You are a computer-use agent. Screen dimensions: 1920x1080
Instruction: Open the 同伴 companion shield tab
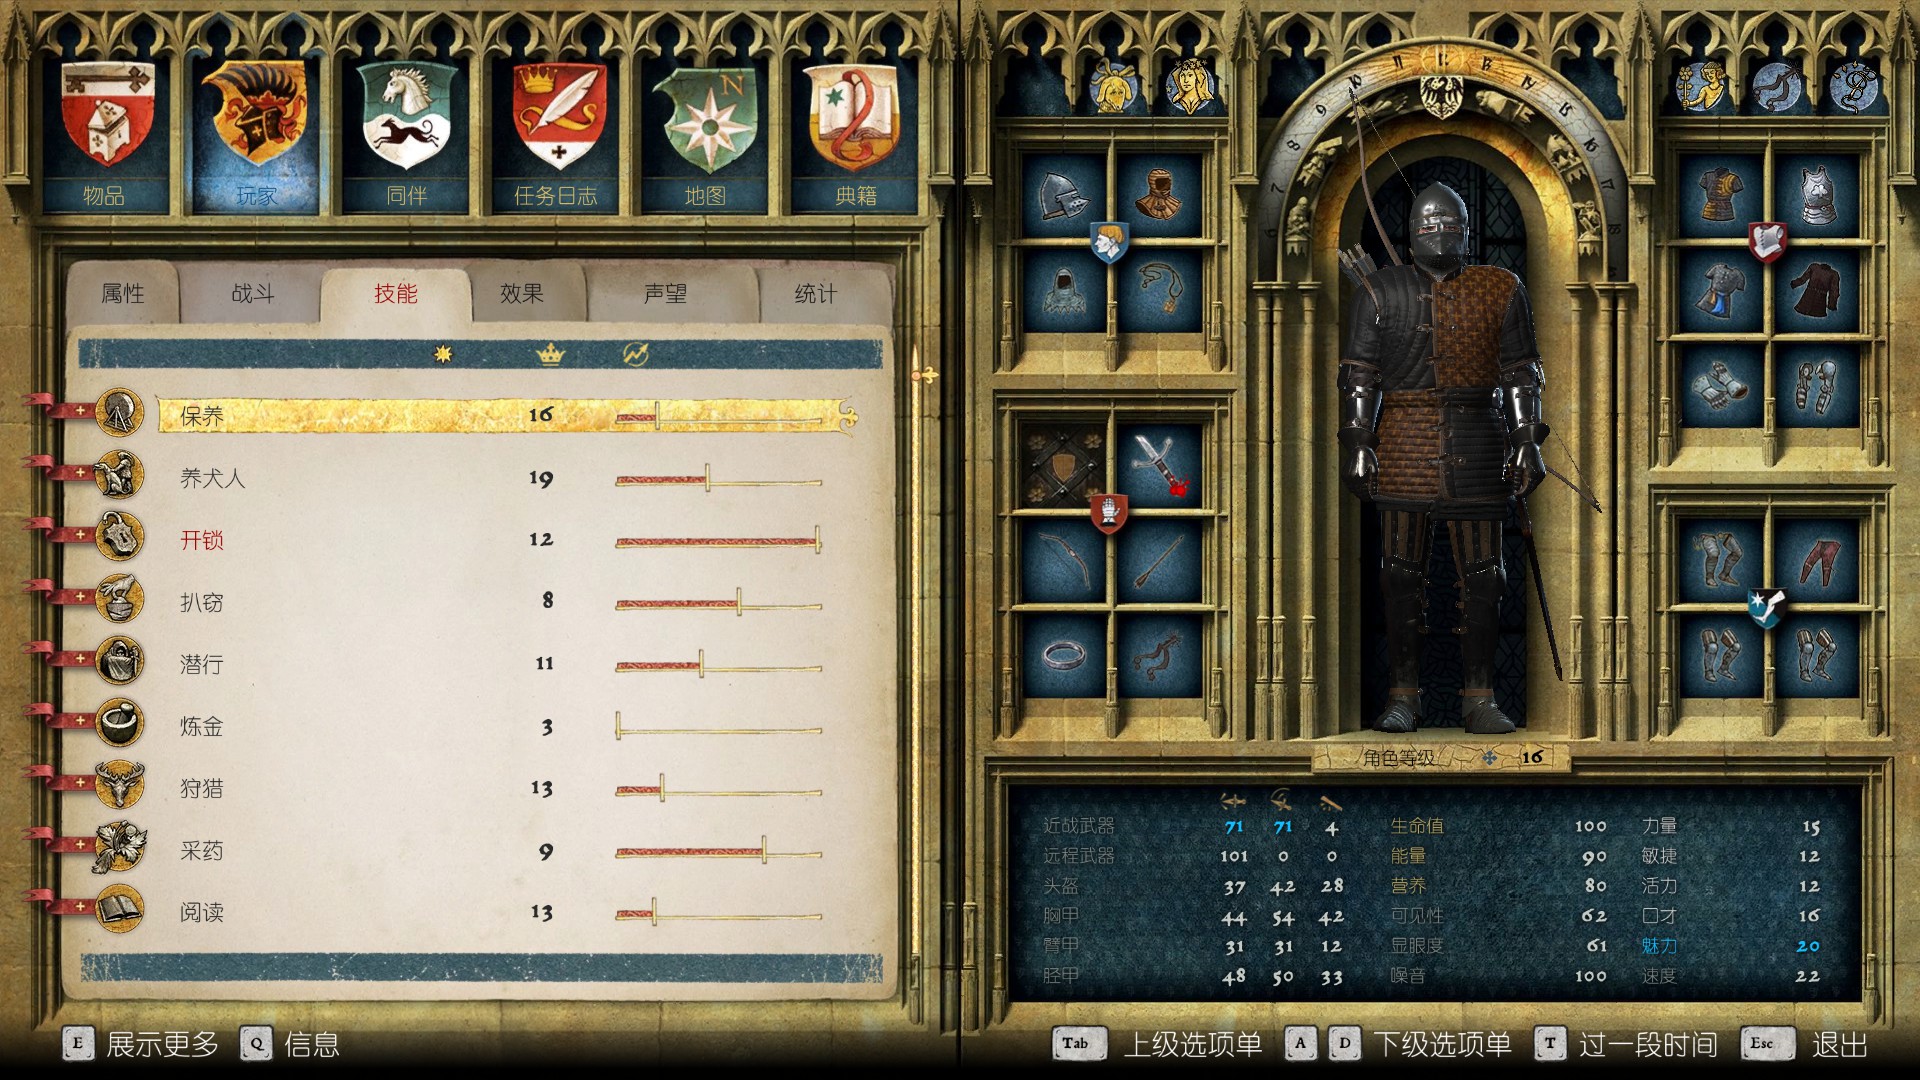pyautogui.click(x=406, y=133)
